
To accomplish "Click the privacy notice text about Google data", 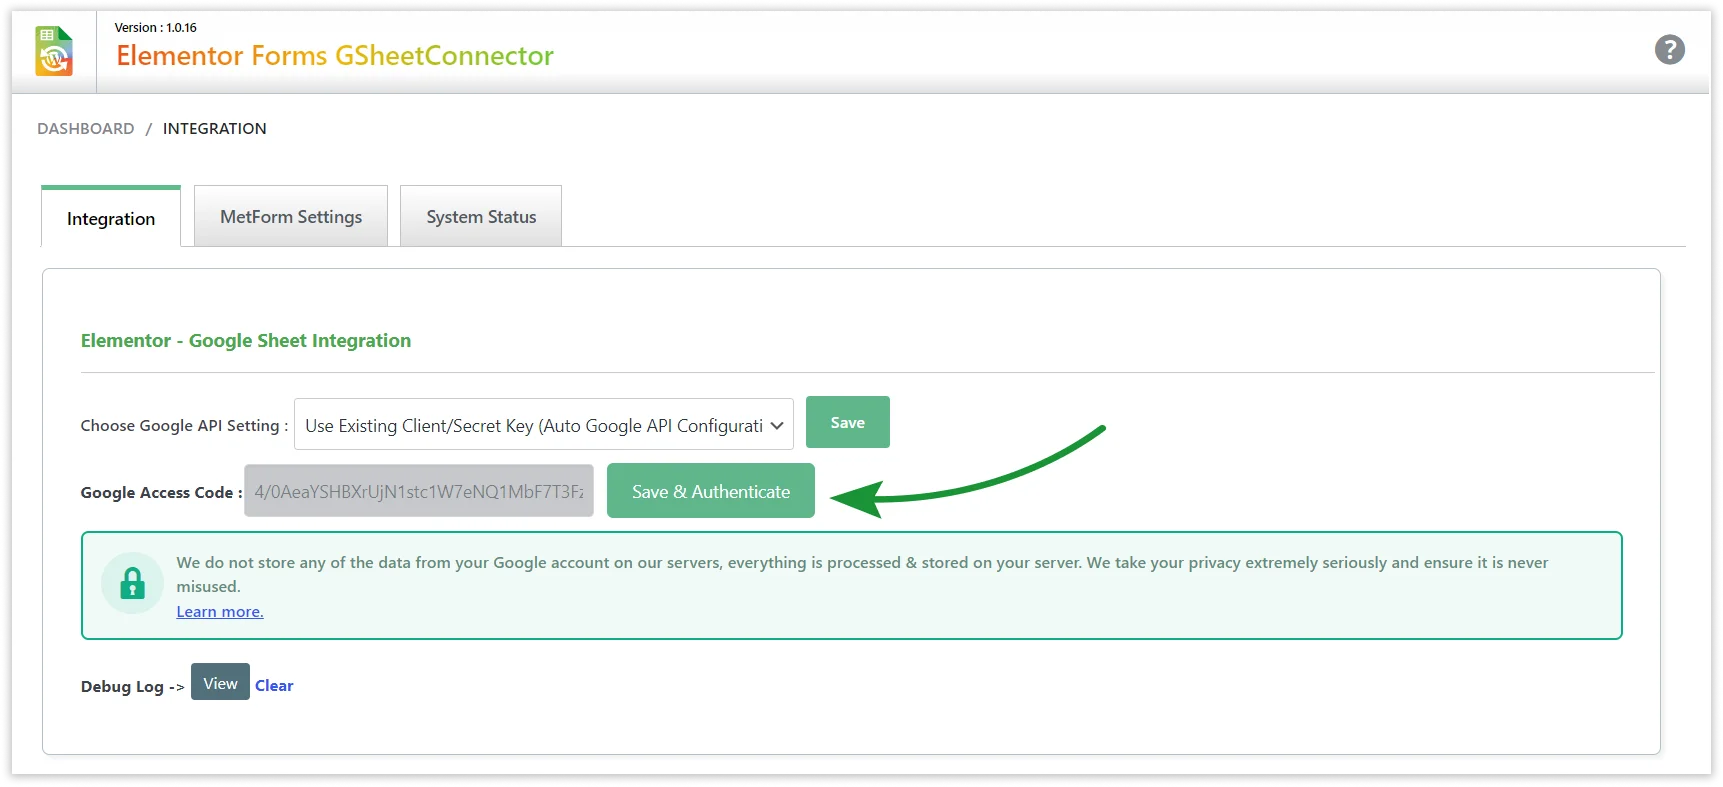I will pos(860,563).
